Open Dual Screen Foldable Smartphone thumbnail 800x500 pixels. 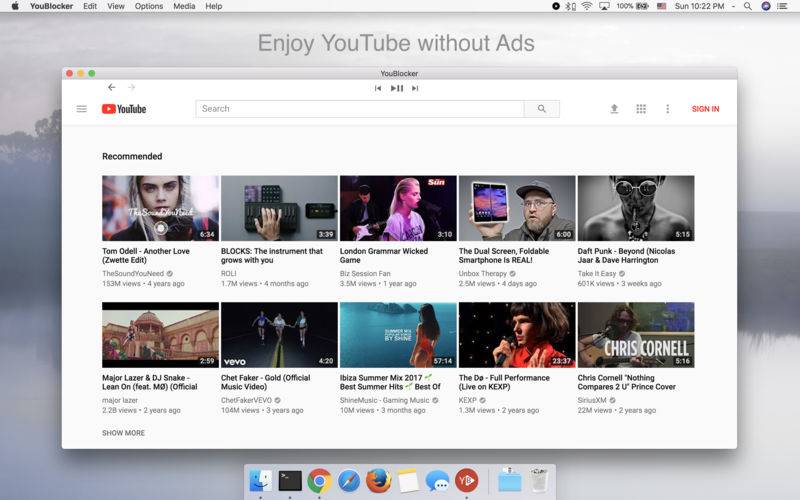tap(517, 208)
